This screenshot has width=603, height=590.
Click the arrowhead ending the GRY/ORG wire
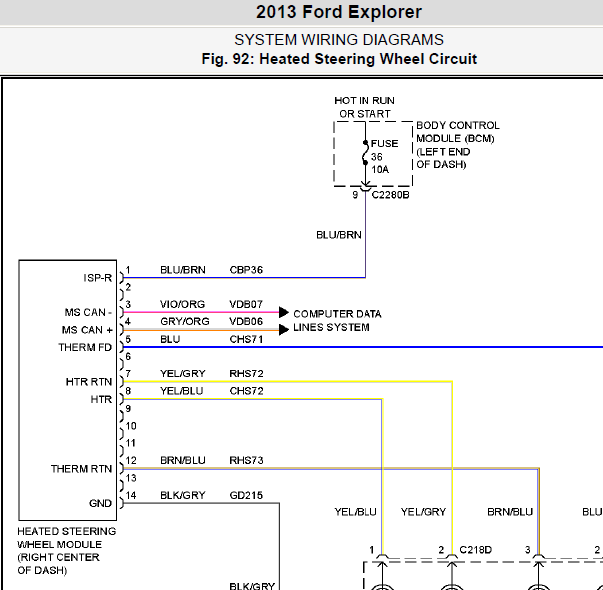[x=284, y=330]
